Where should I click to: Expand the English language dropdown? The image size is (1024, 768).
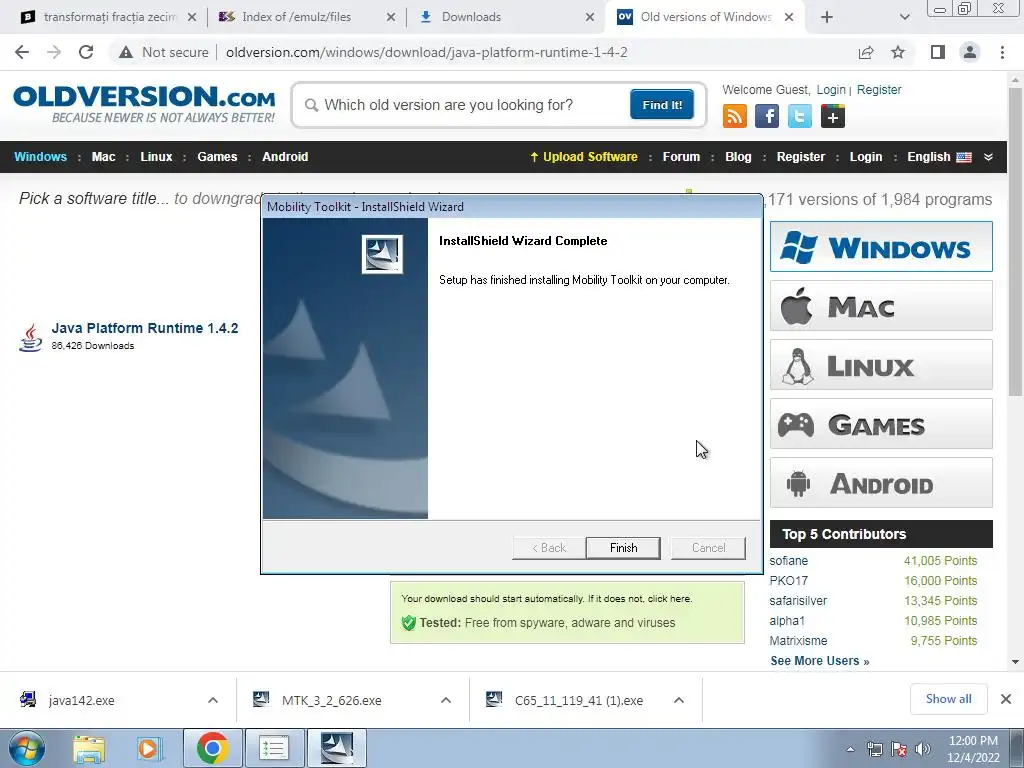939,157
